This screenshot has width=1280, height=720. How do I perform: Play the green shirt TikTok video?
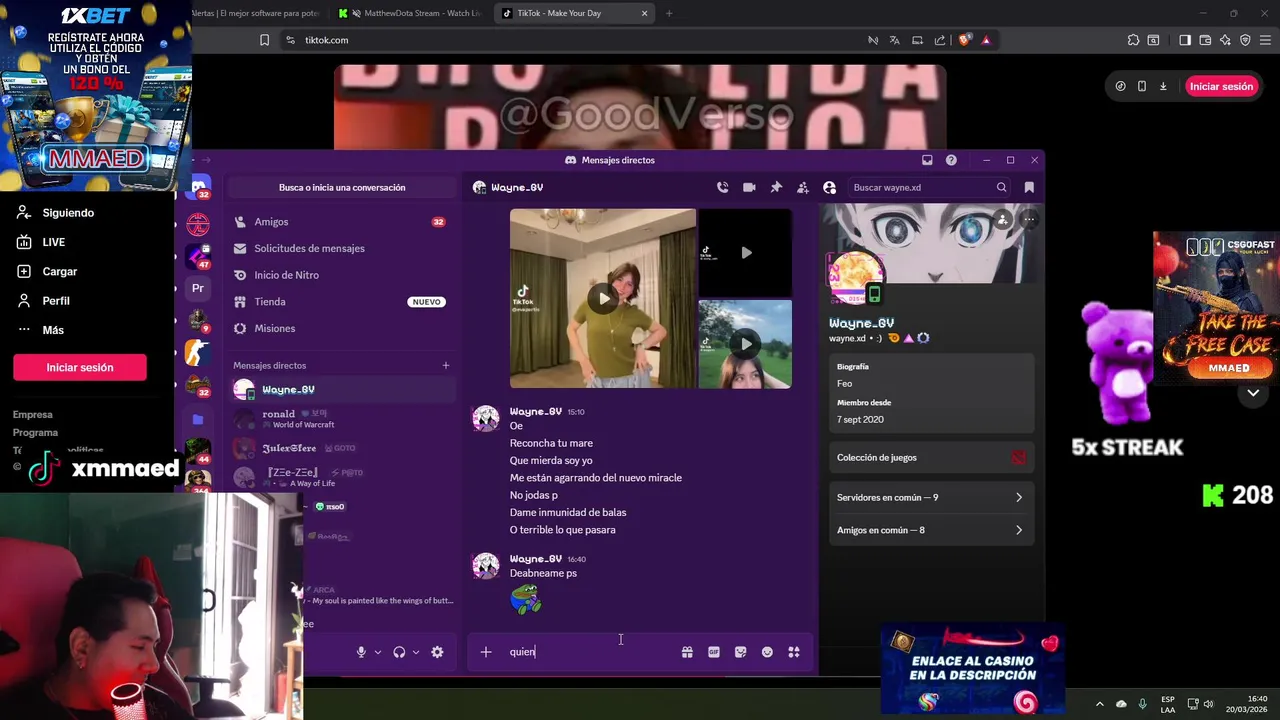pos(603,298)
